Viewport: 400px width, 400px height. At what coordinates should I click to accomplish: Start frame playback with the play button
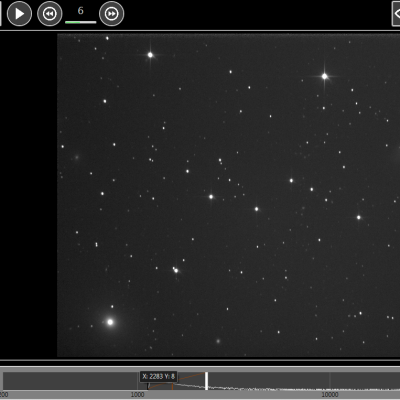[19, 14]
